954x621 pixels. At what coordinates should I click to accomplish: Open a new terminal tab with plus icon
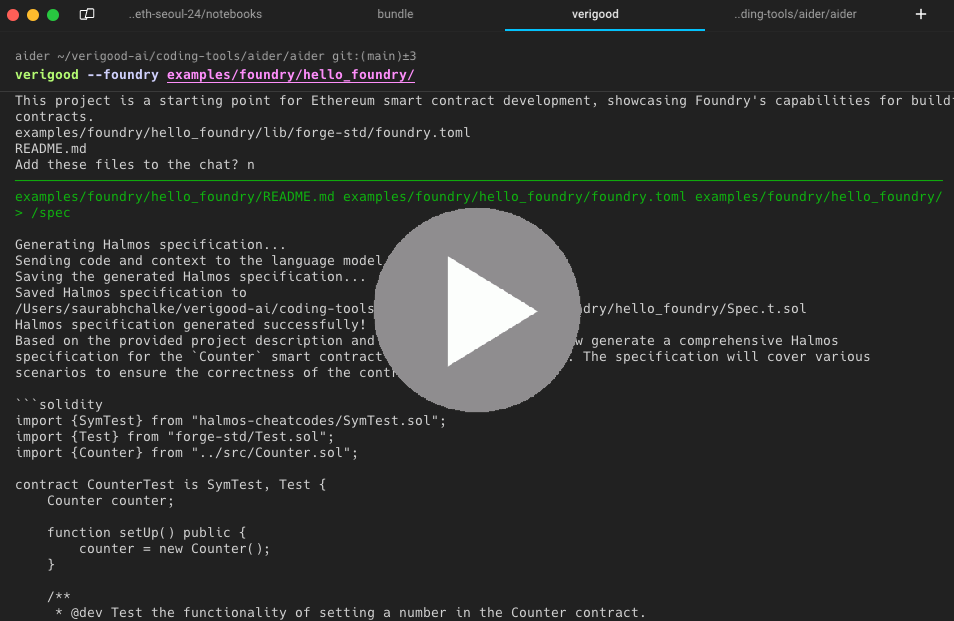coord(921,14)
